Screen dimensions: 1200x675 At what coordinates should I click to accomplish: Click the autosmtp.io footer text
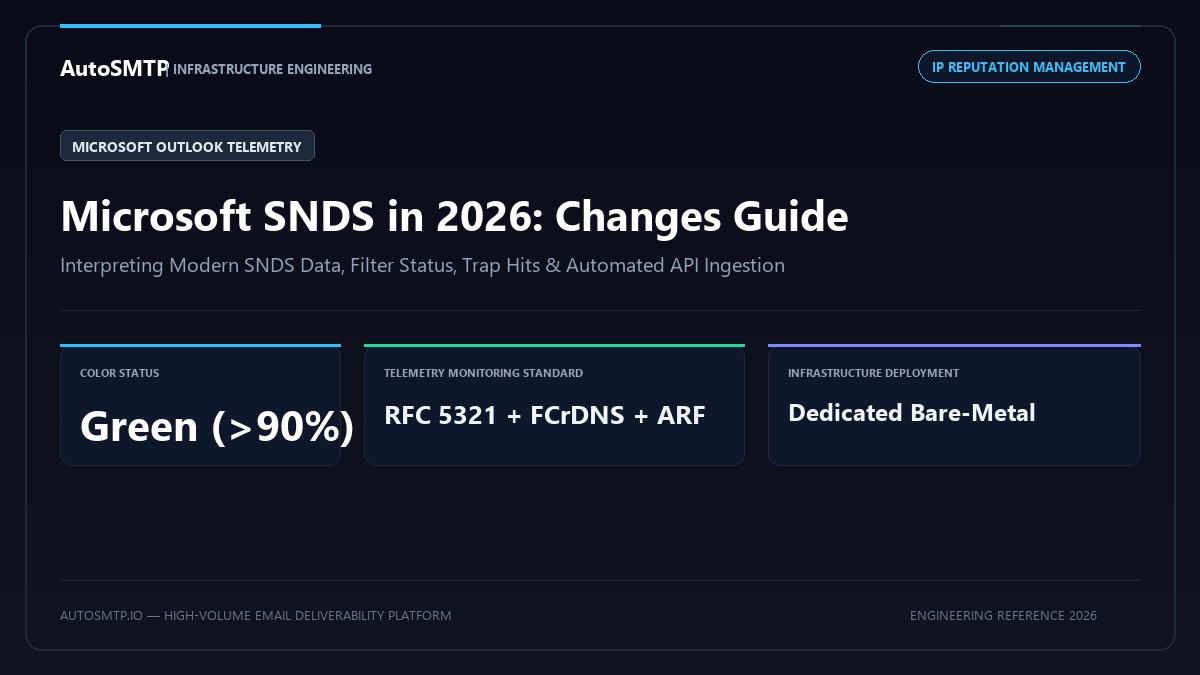click(255, 616)
